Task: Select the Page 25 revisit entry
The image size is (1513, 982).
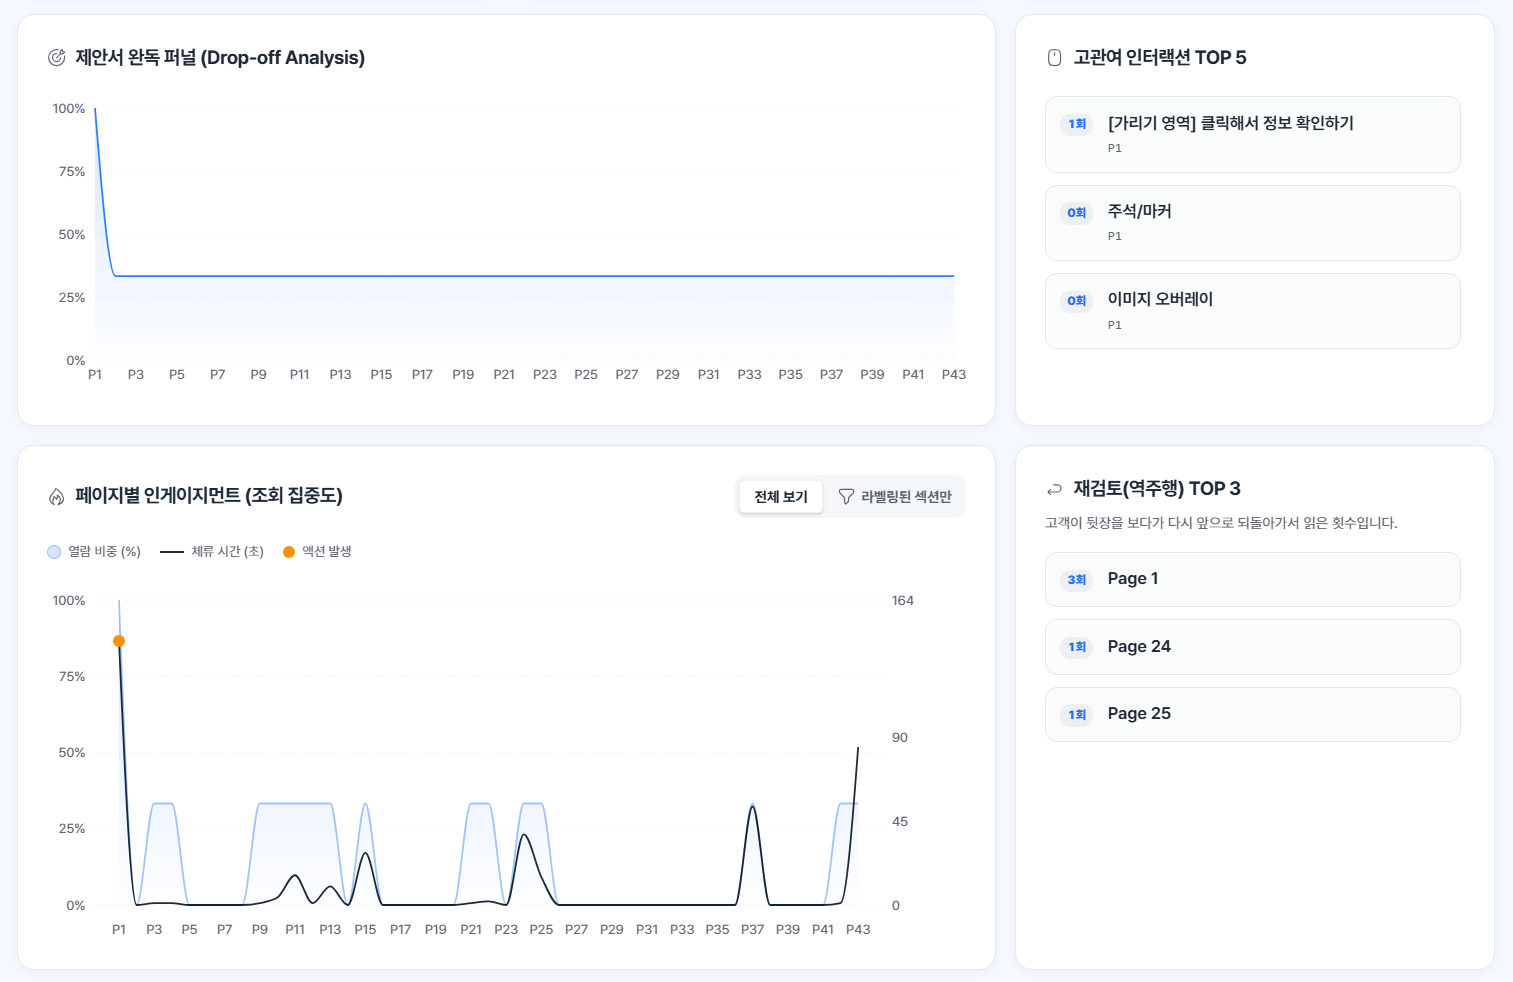Action: [x=1252, y=714]
